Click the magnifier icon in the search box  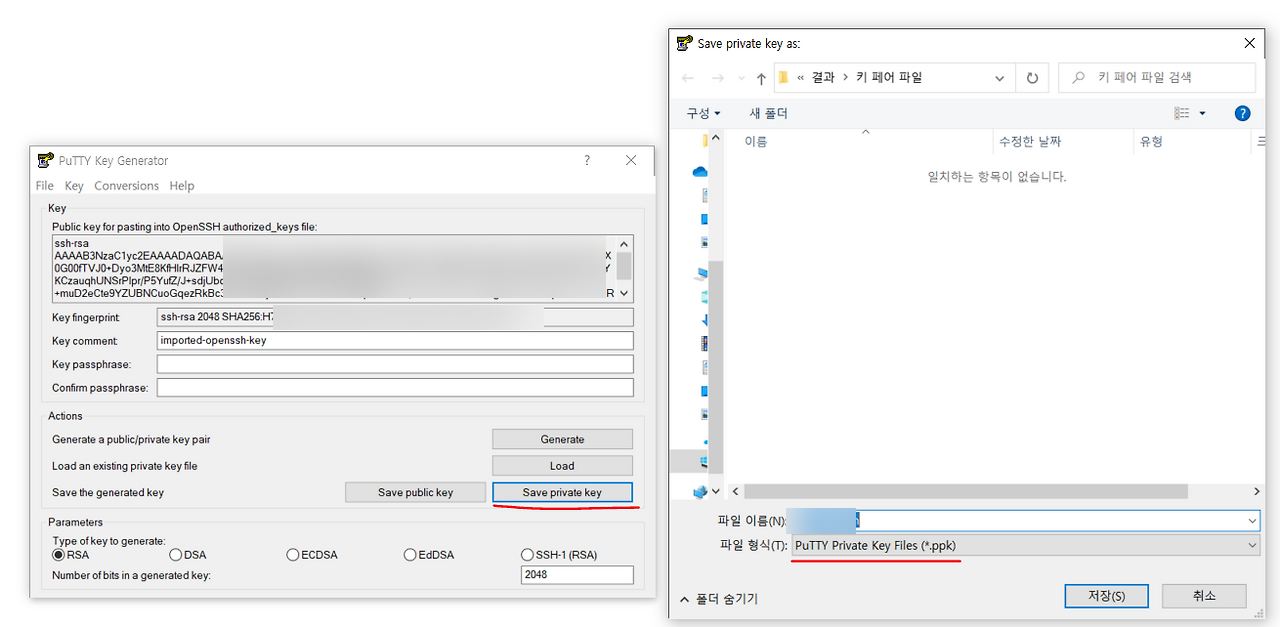[1078, 78]
